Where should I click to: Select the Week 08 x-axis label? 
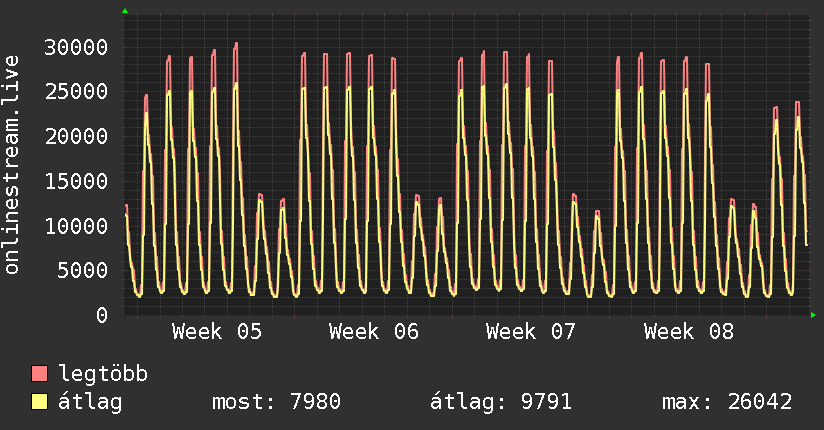[688, 332]
